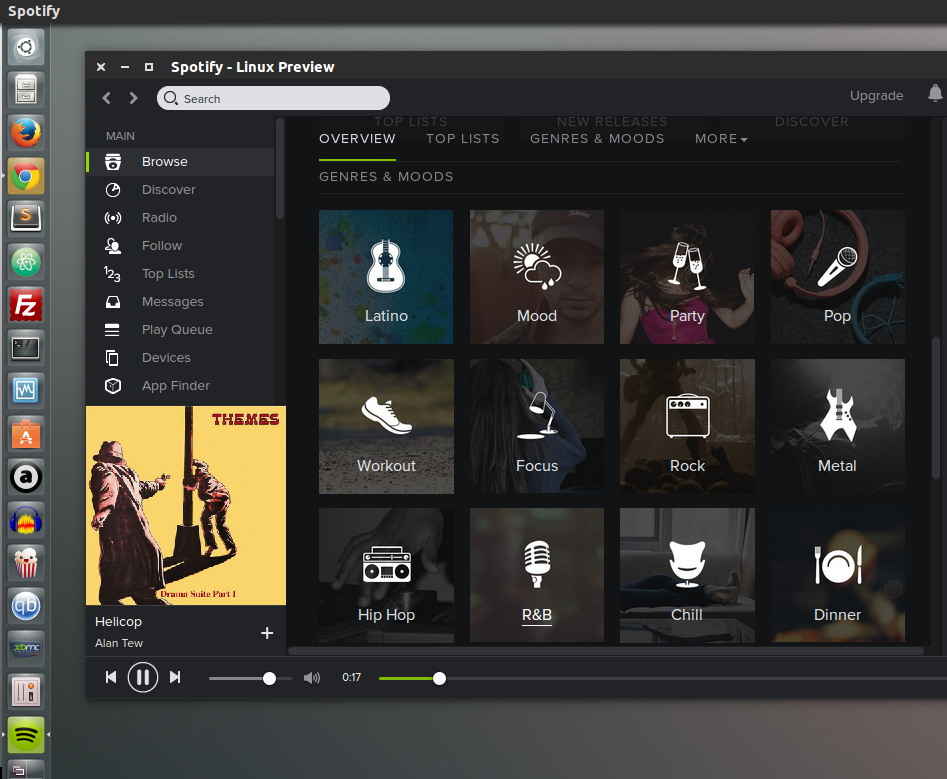This screenshot has height=779, width=947.
Task: Switch to the TOP LISTS tab
Action: coord(463,139)
